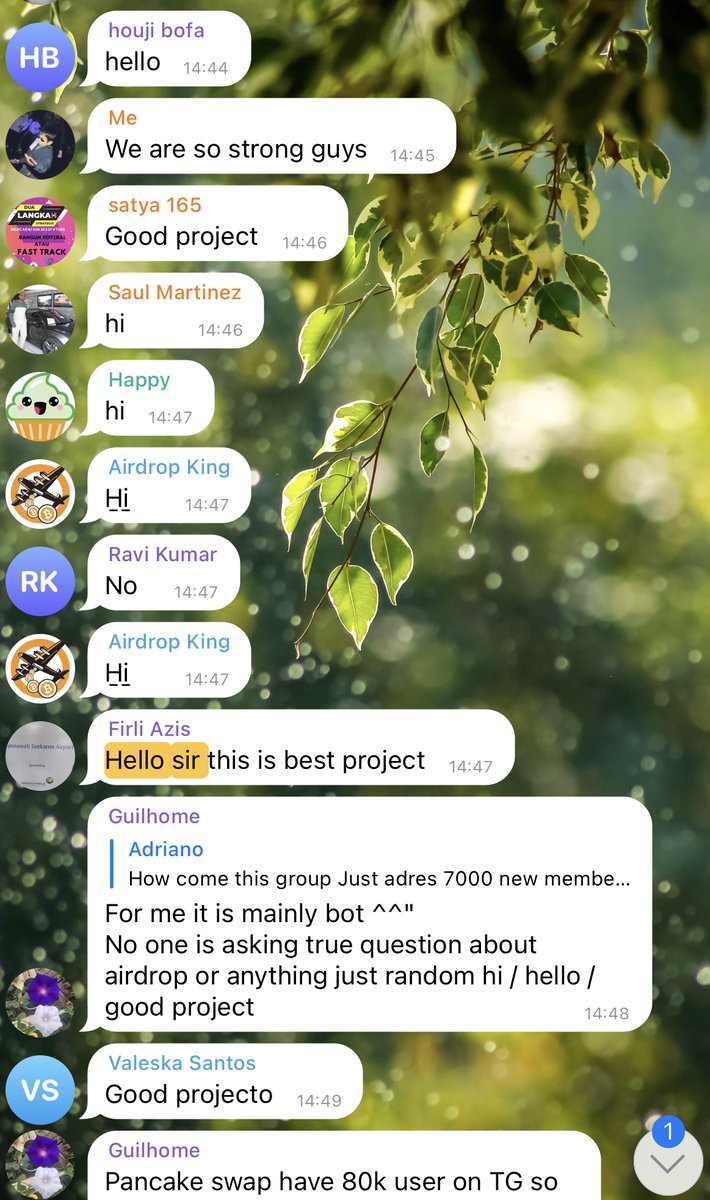The image size is (710, 1200).
Task: Open Valeska Santos's VS avatar
Action: click(40, 1090)
